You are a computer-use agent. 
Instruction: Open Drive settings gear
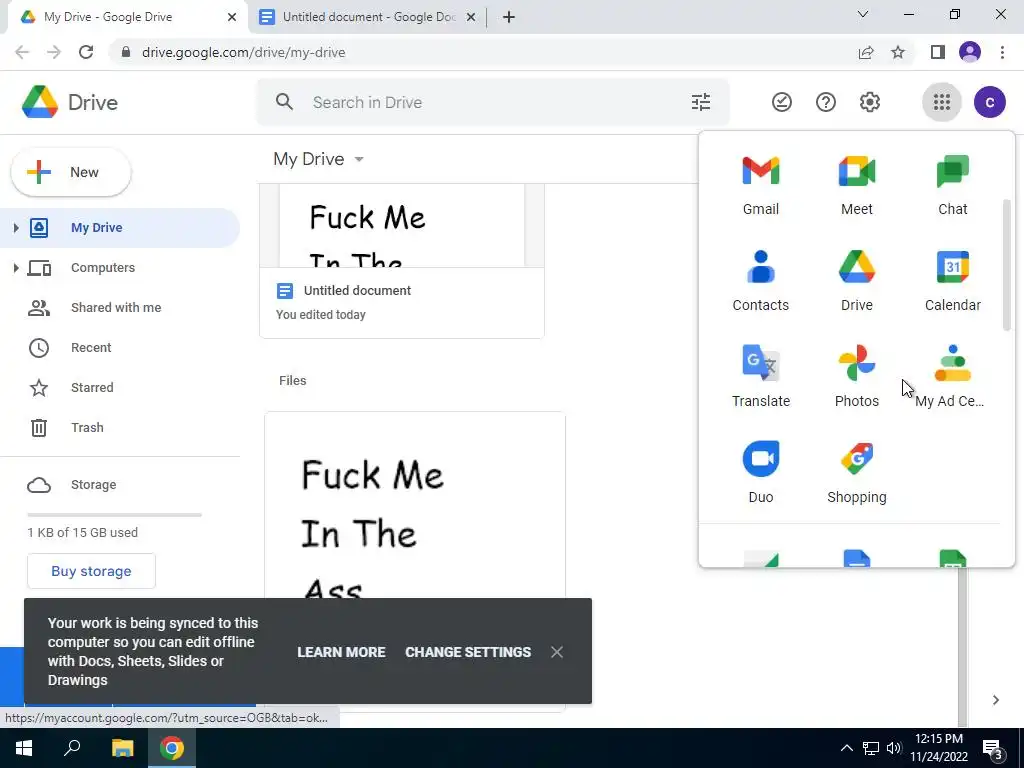[869, 102]
